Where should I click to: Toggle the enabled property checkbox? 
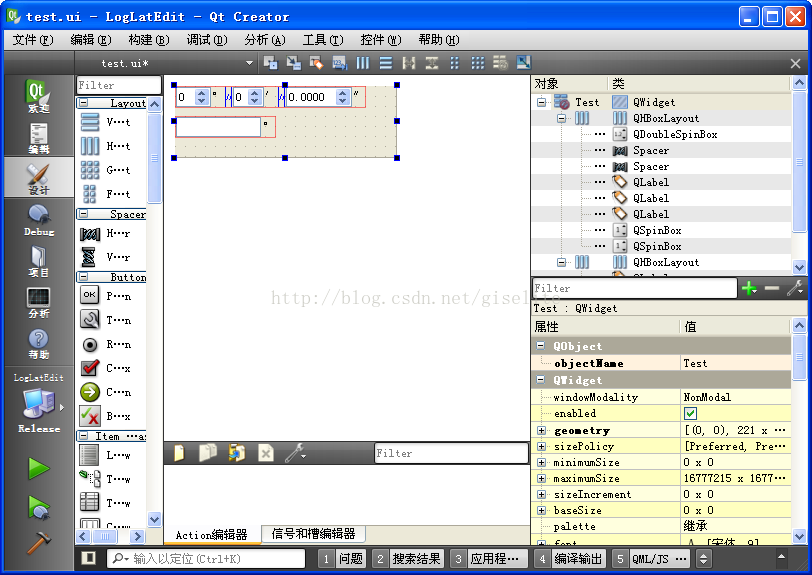click(690, 413)
